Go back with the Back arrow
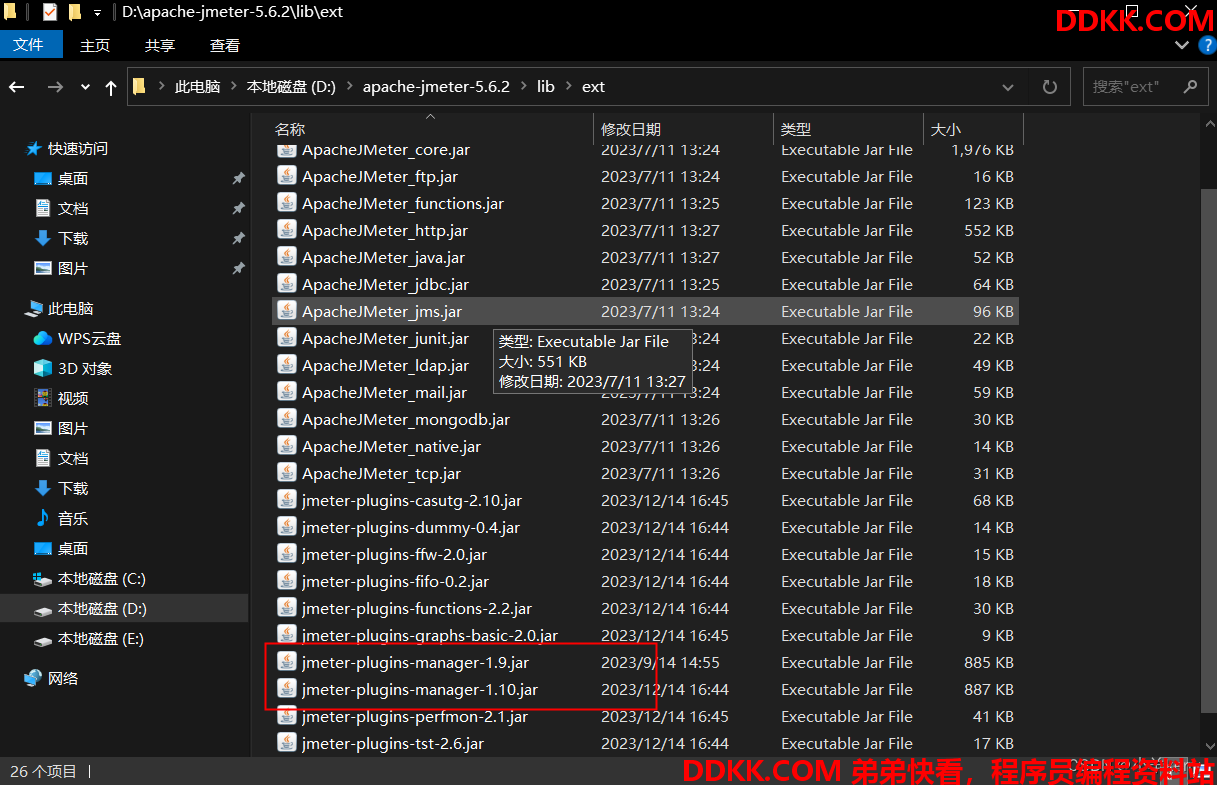Viewport: 1217px width, 785px height. click(x=17, y=87)
